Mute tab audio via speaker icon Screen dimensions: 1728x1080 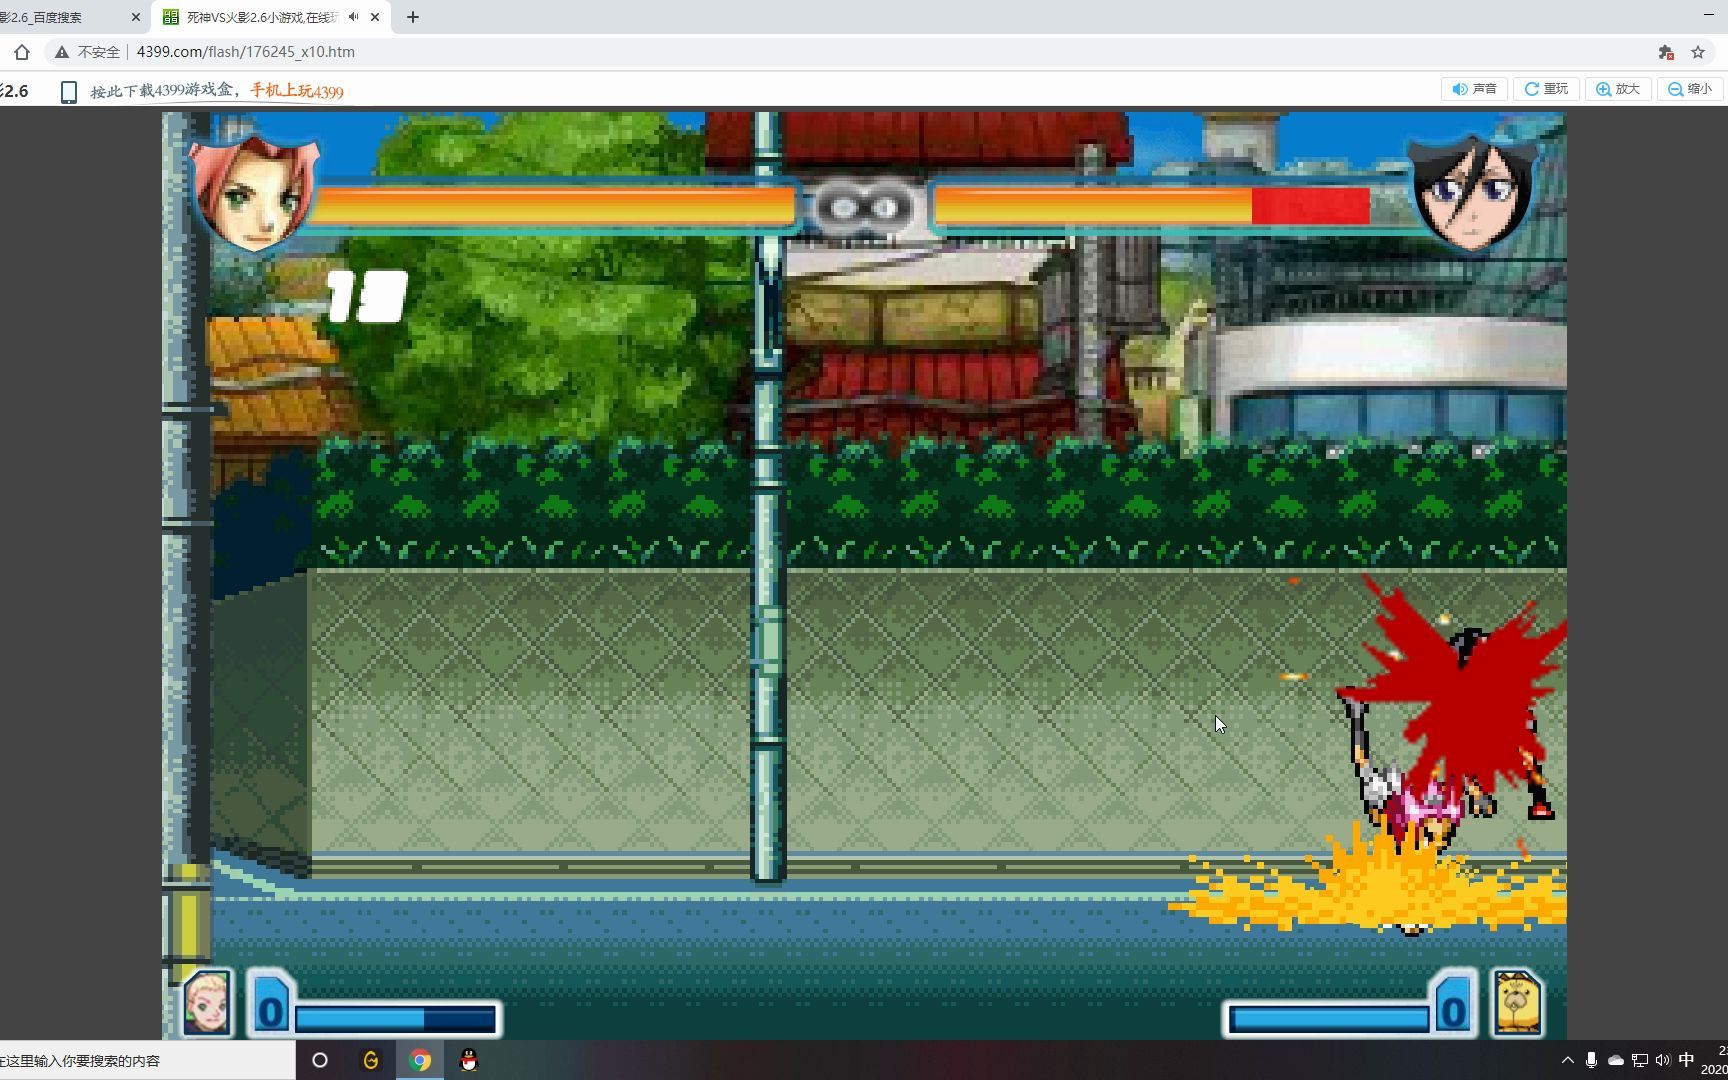click(x=353, y=17)
